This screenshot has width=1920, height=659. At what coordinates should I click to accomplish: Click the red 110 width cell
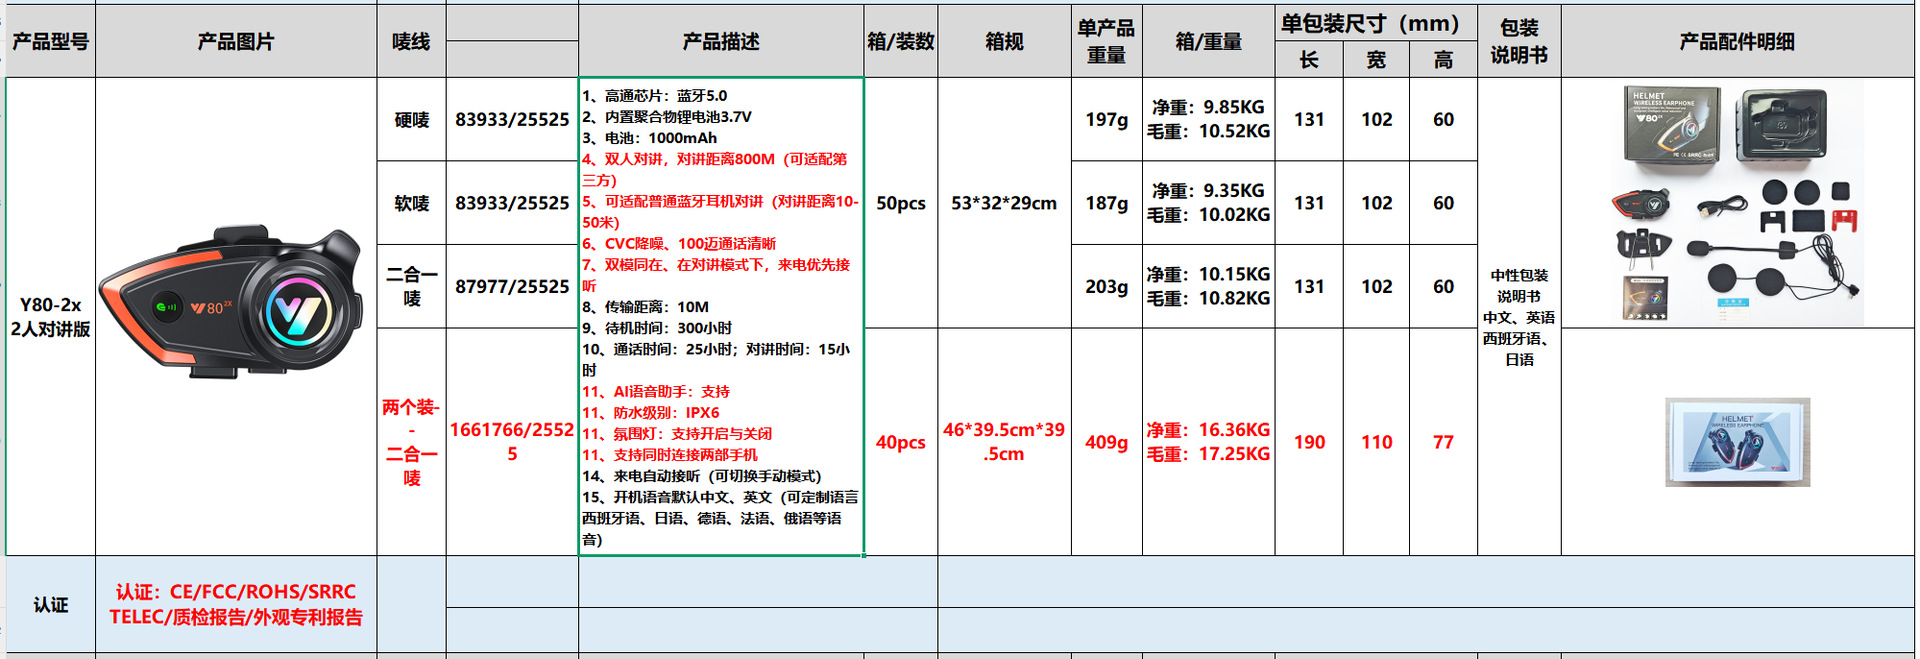click(x=1376, y=442)
